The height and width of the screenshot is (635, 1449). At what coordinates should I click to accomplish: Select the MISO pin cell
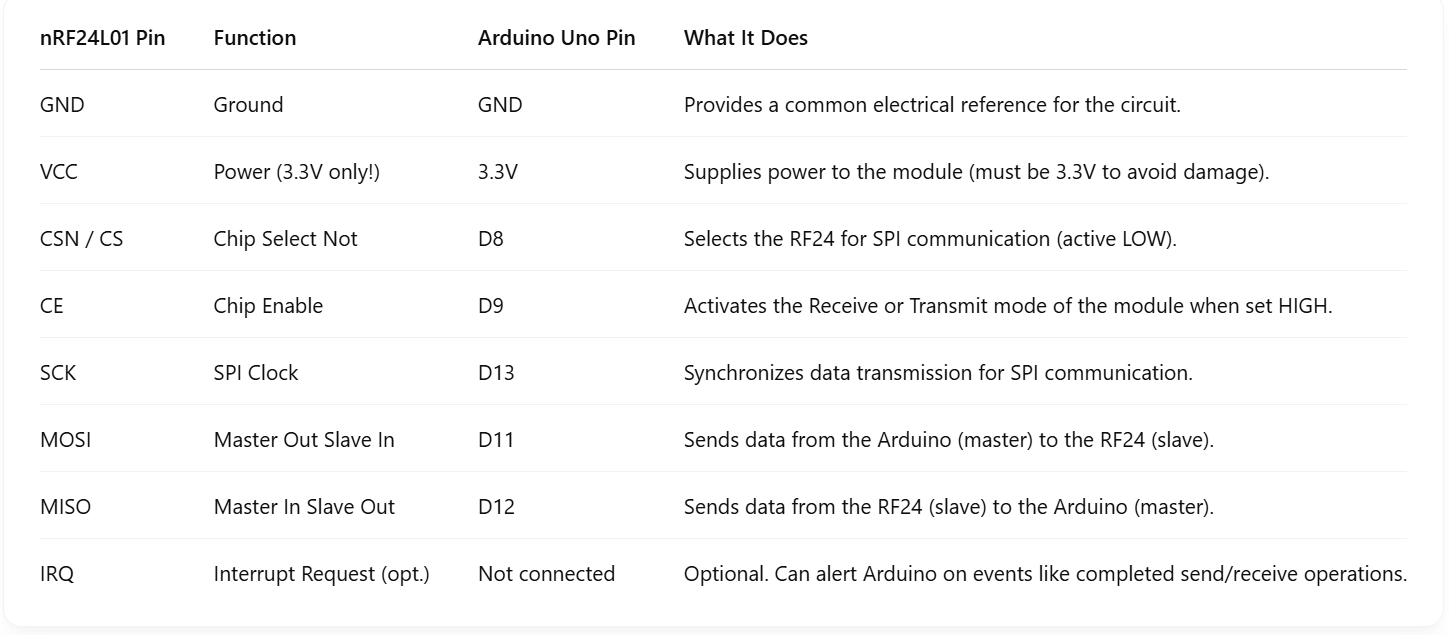tap(66, 507)
